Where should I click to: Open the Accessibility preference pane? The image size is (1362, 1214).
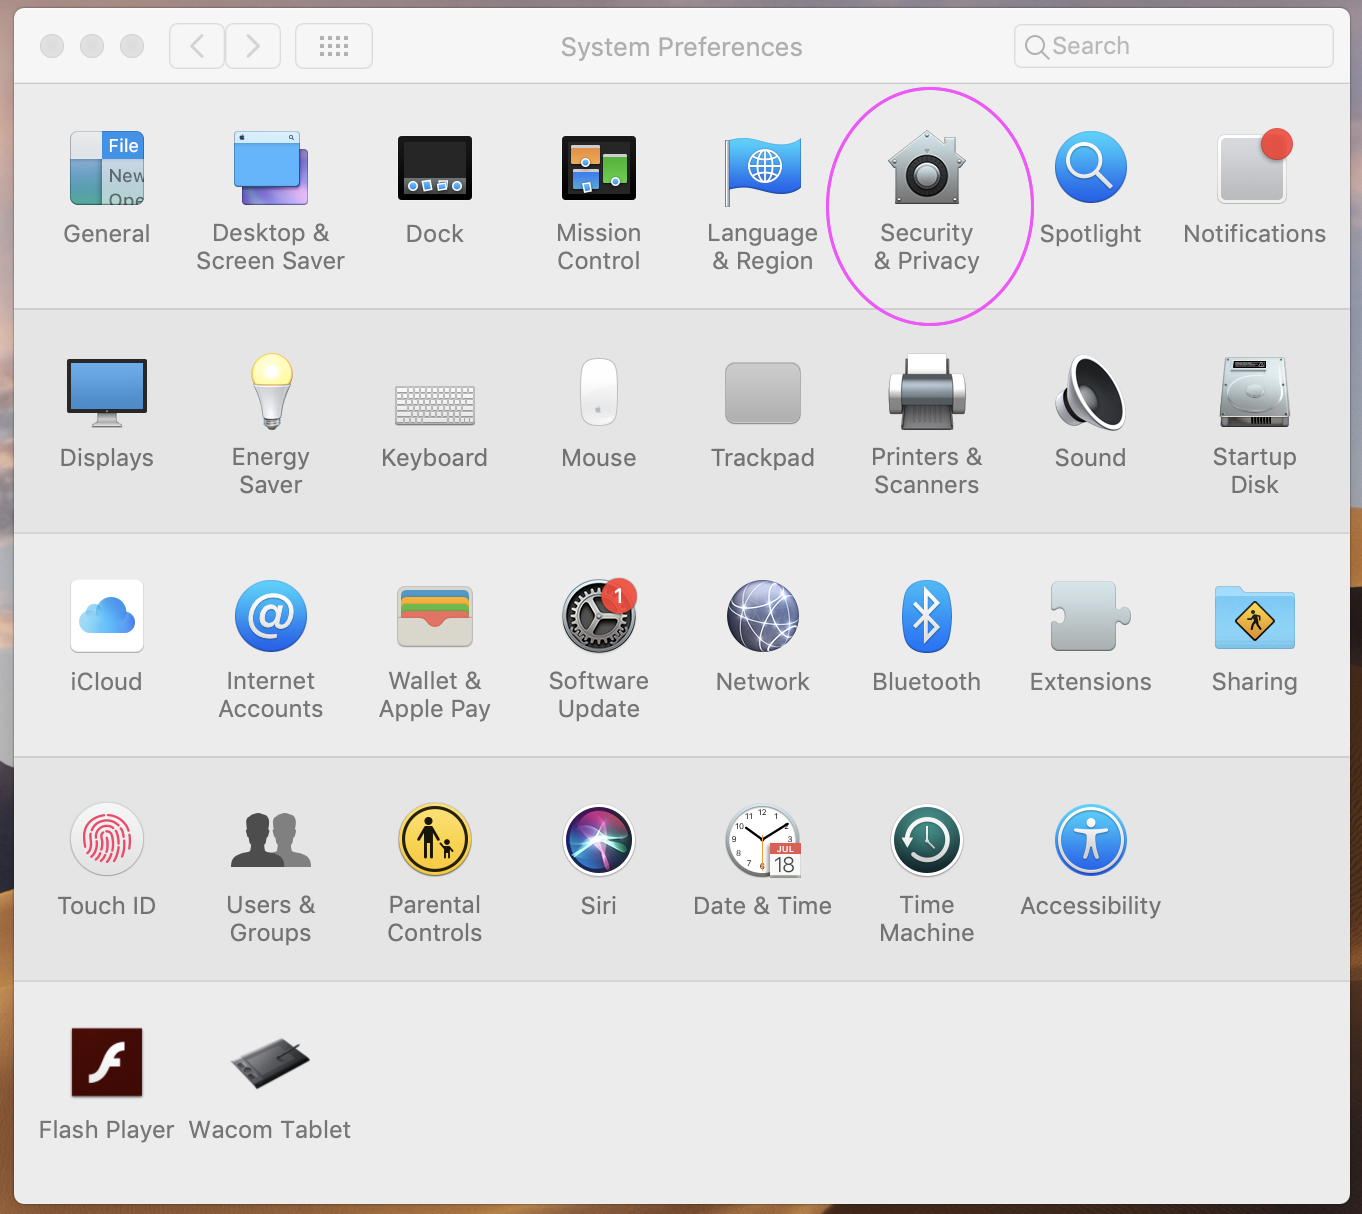click(x=1090, y=841)
